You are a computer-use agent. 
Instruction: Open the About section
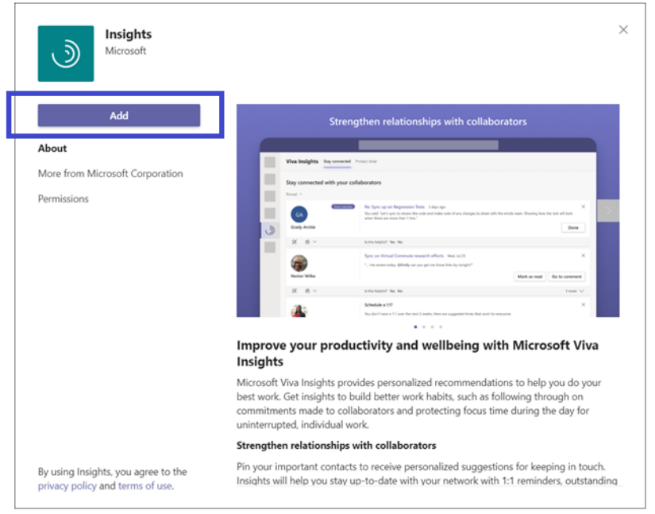52,148
